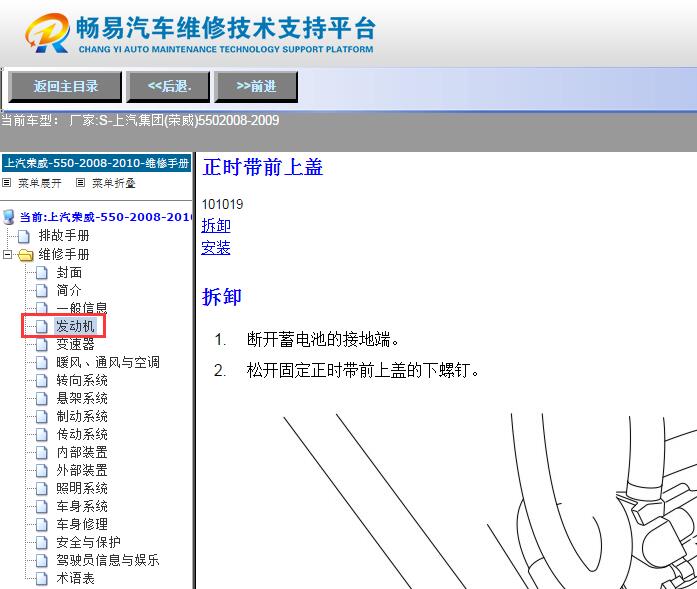Click the 悬架系统 page icon

tap(41, 399)
